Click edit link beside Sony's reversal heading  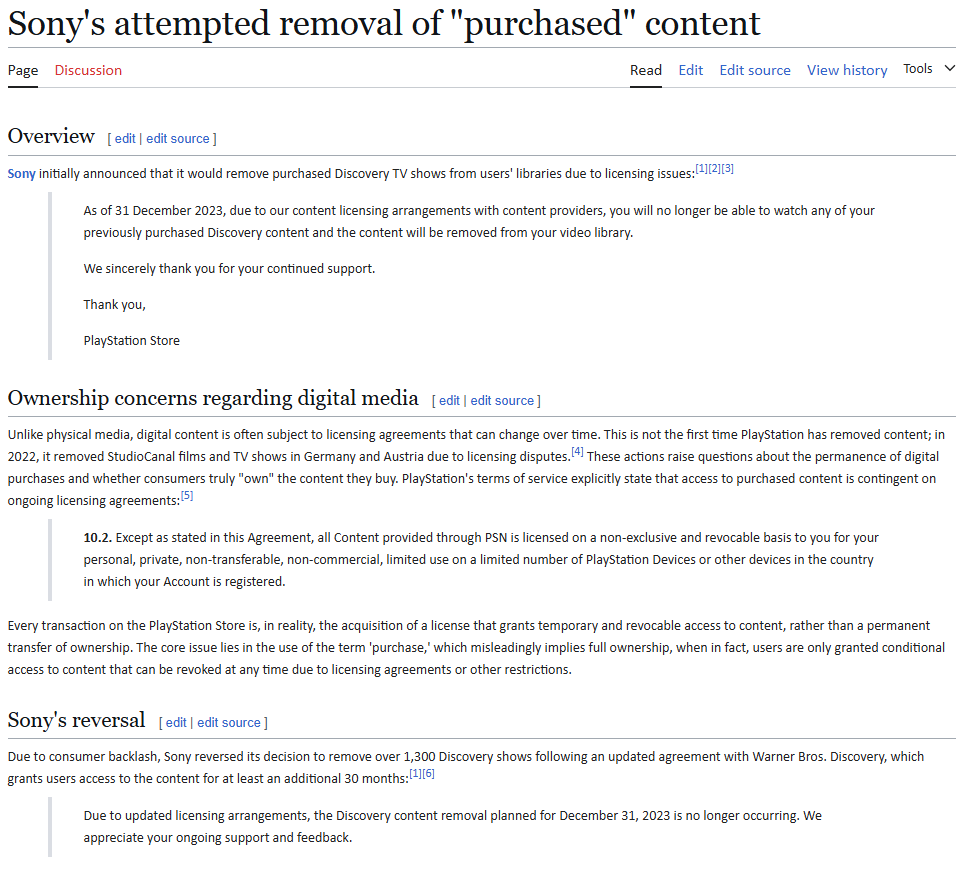point(176,723)
